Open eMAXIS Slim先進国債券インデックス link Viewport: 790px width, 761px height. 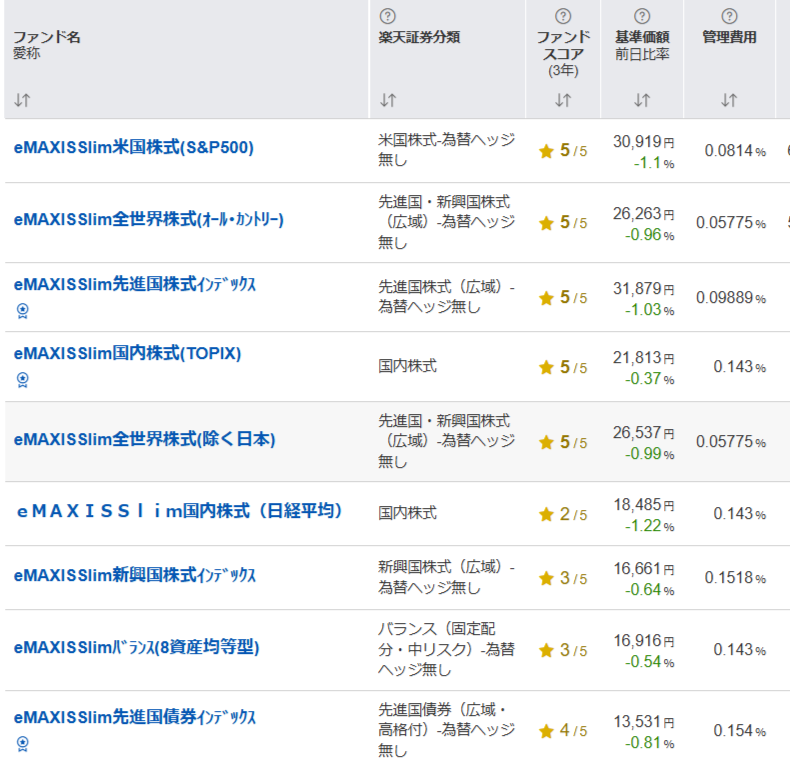[135, 717]
